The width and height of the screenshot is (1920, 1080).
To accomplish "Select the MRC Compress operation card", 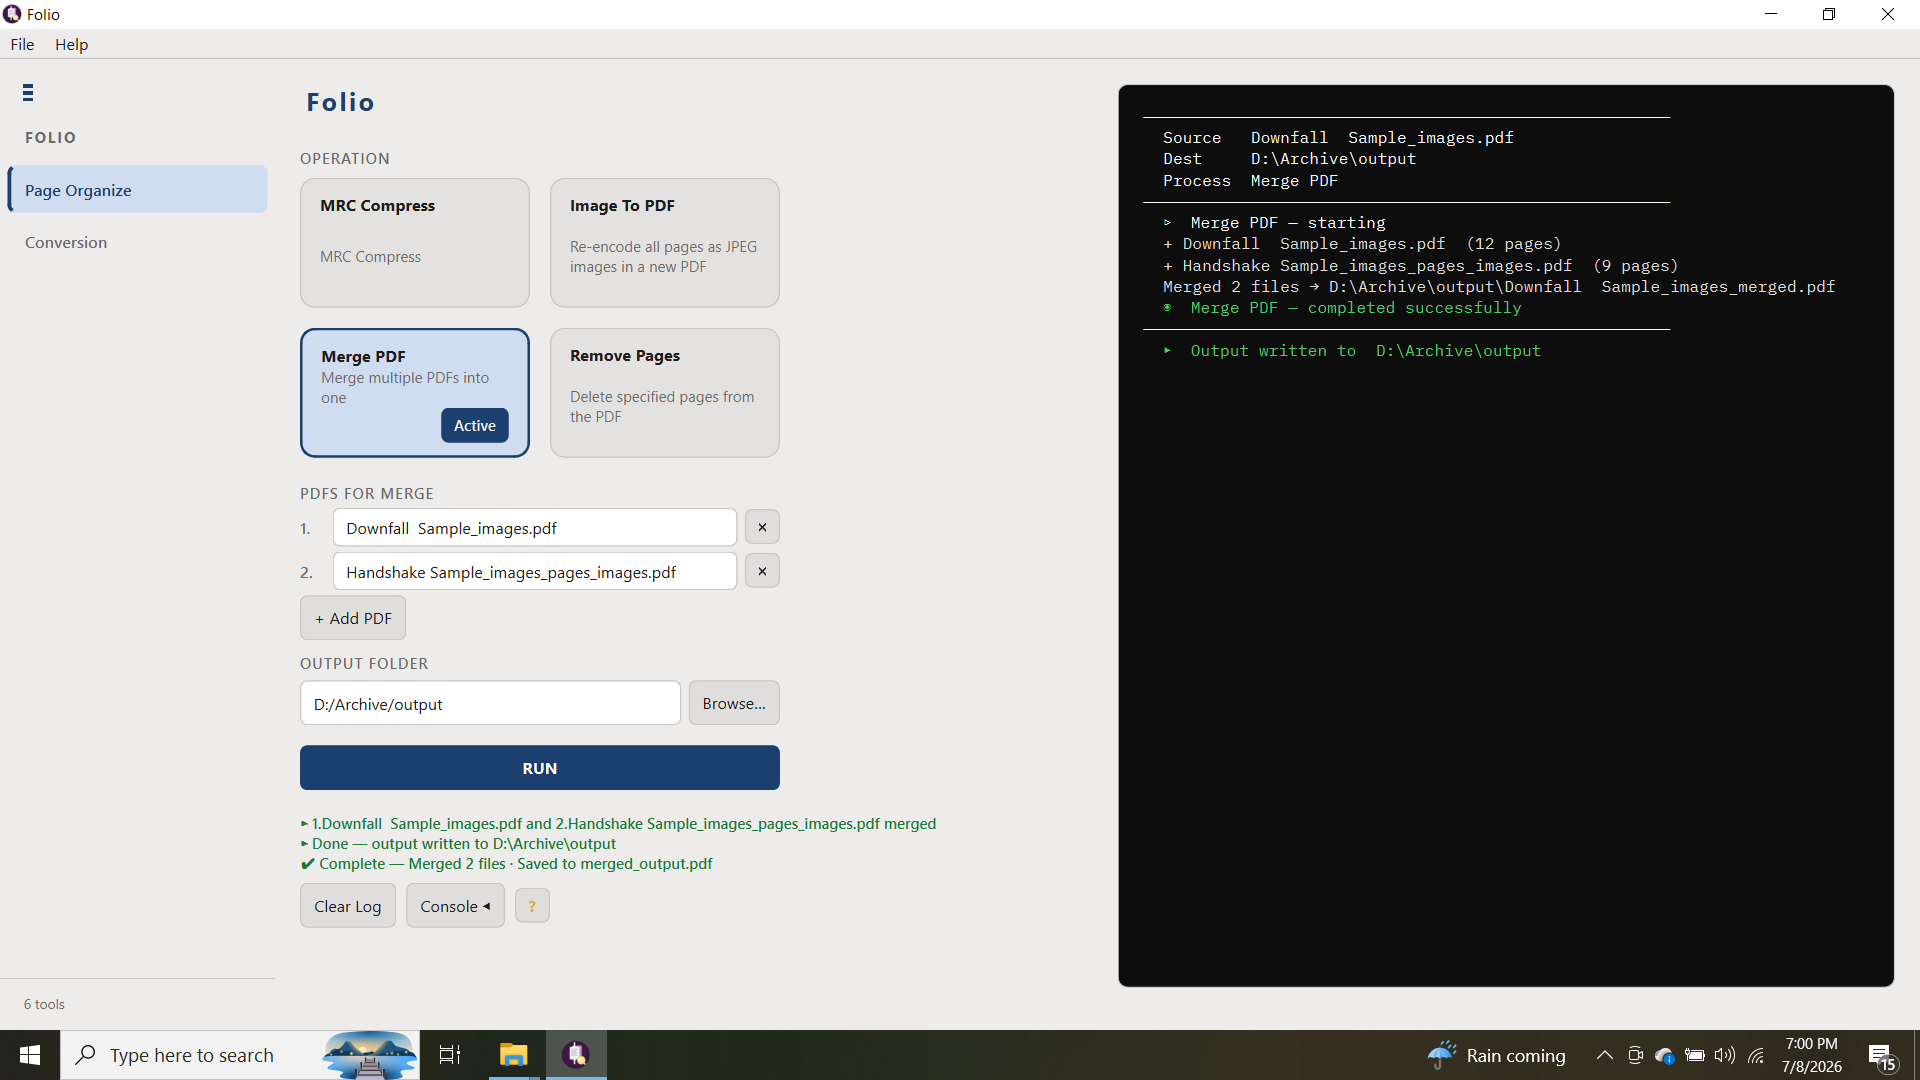I will (x=415, y=243).
